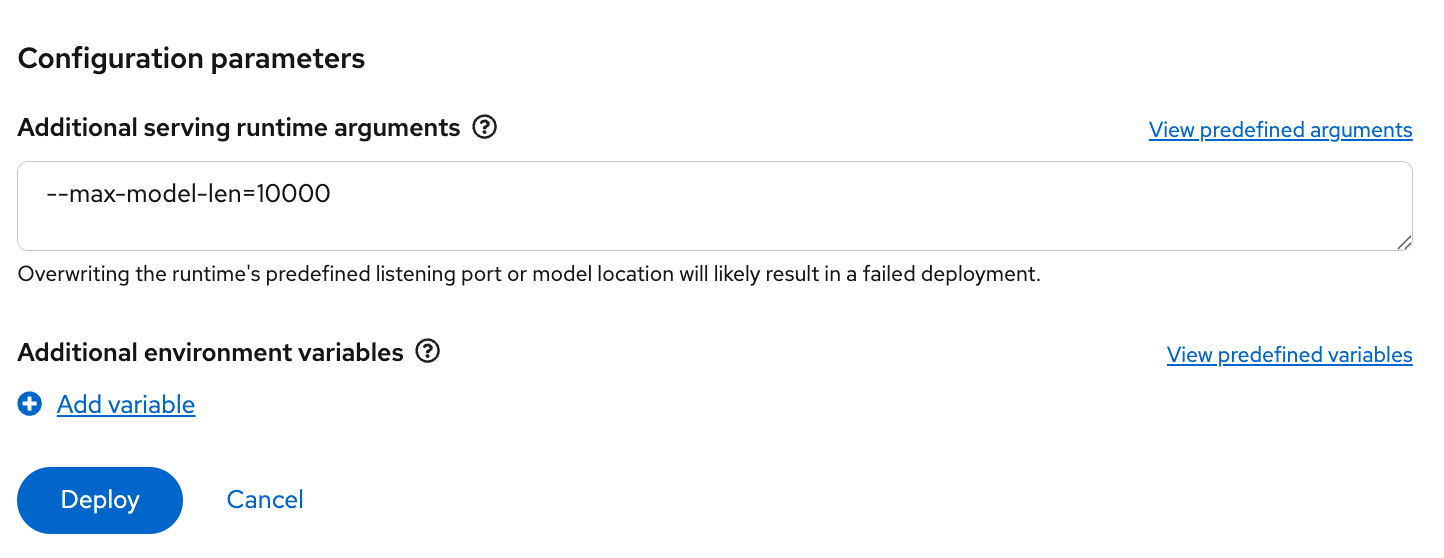Open View predefined variables link
Viewport: 1444px width, 558px height.
[x=1289, y=355]
